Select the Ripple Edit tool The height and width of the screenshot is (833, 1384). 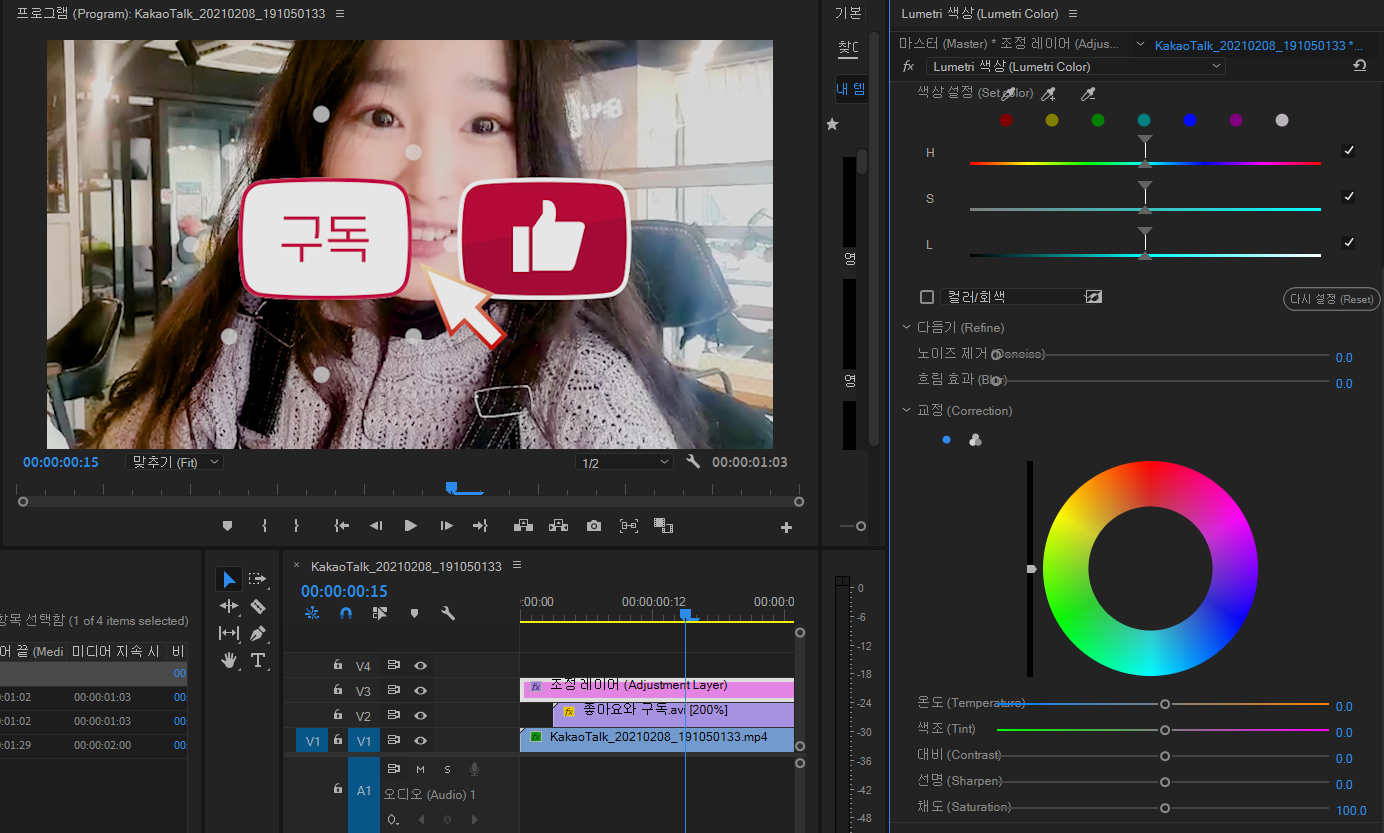[x=229, y=606]
